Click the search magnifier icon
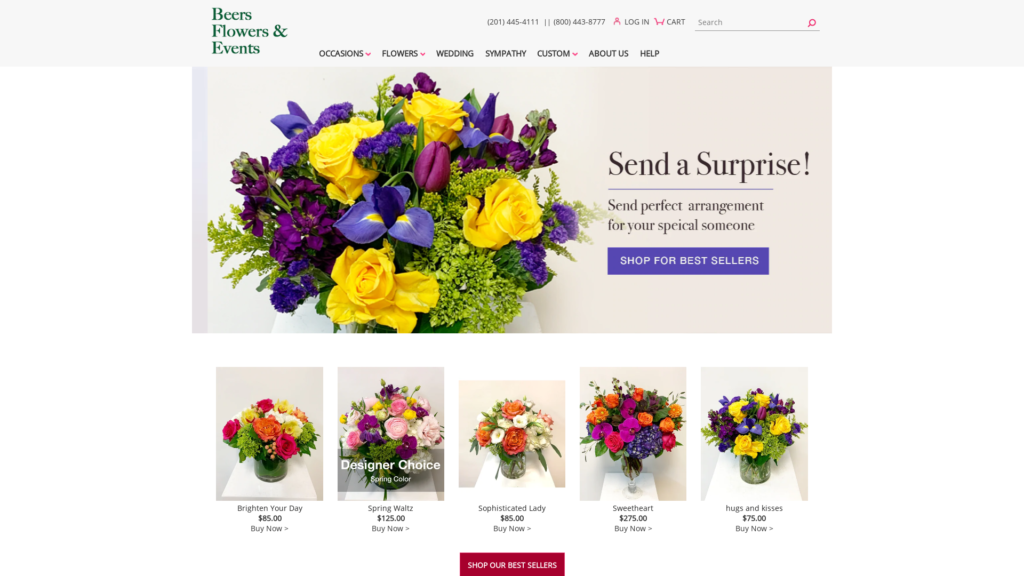This screenshot has height=576, width=1024. pos(812,23)
